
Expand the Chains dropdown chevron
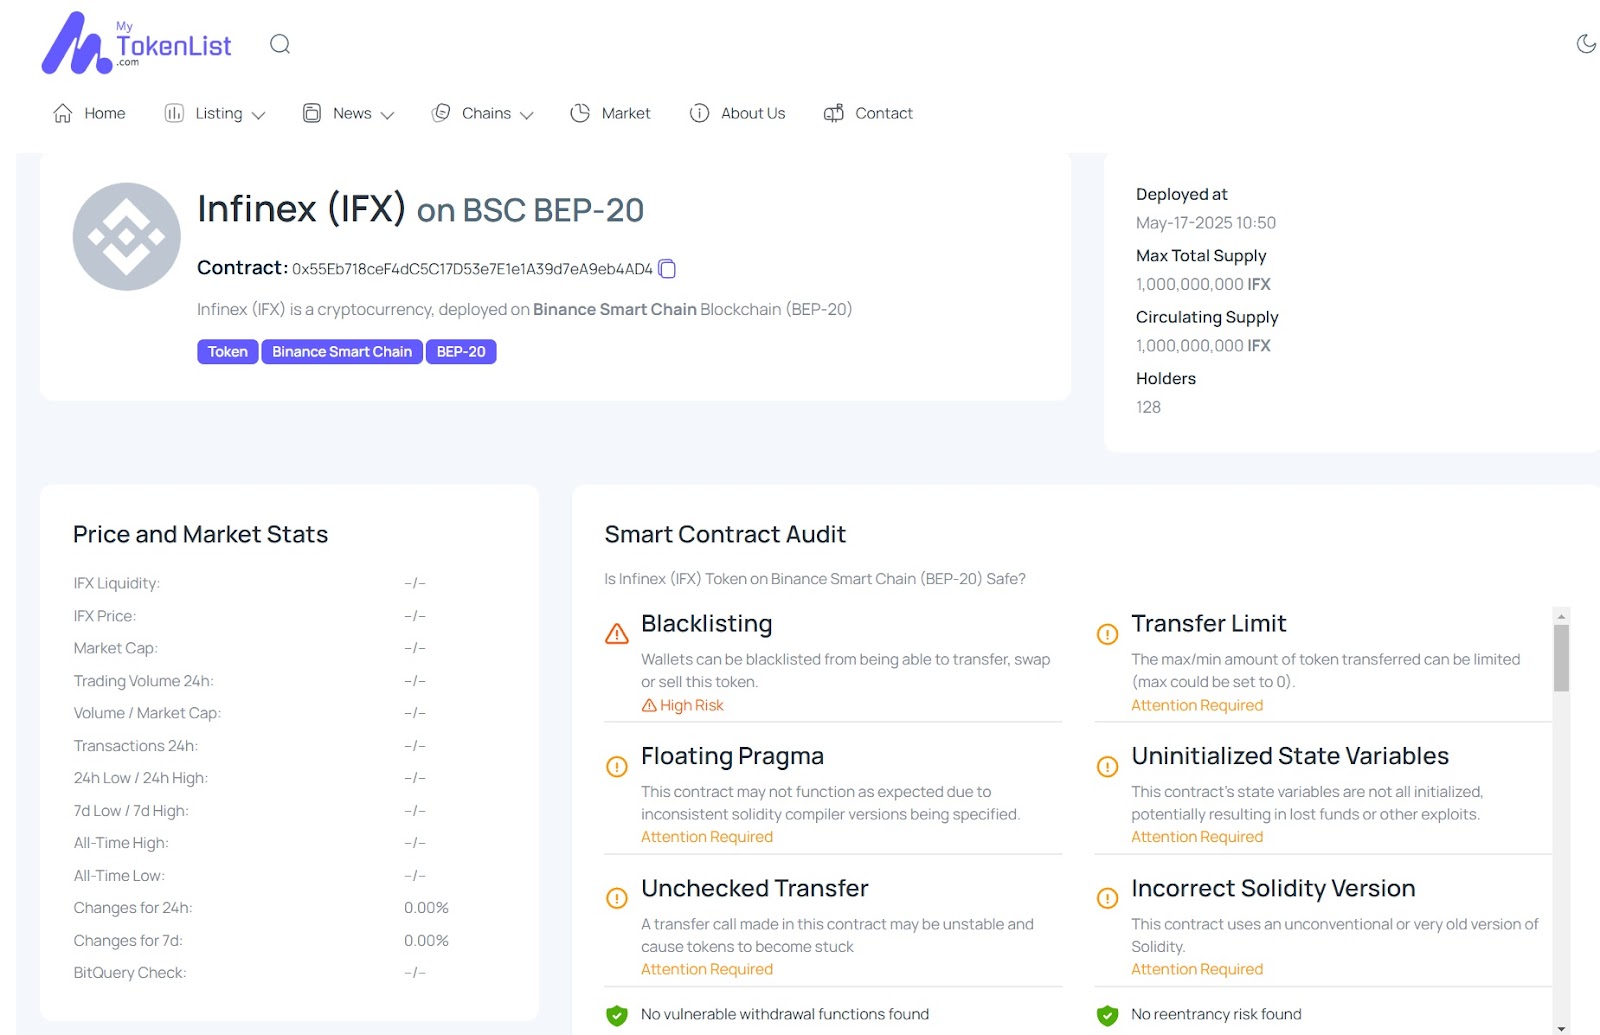pos(527,115)
